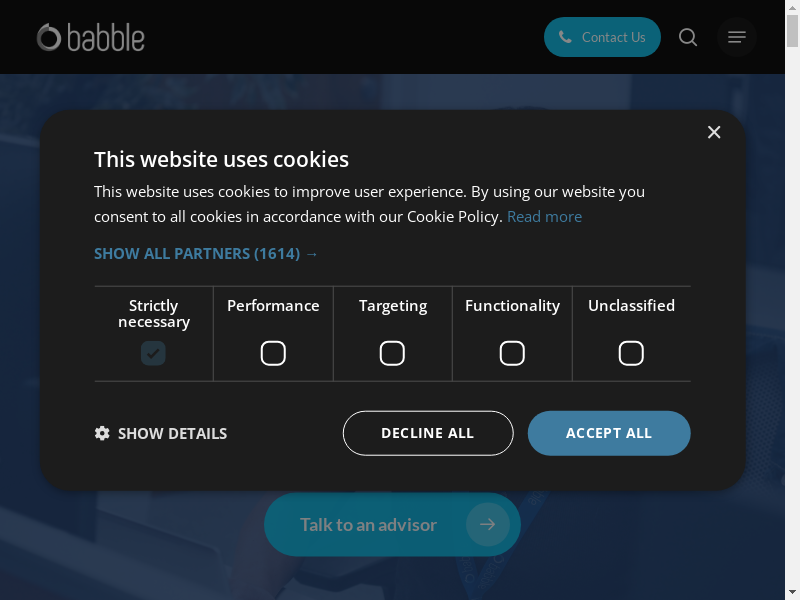
Task: Expand Show All Partners list
Action: (x=206, y=254)
